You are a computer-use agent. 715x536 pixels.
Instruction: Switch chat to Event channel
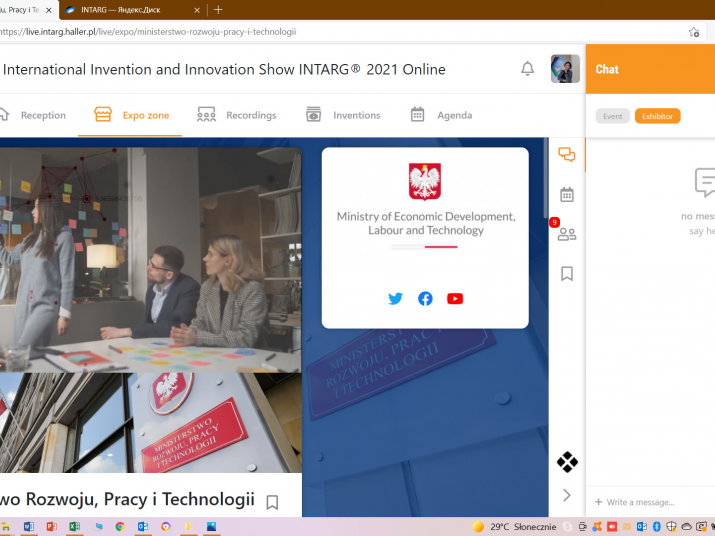[612, 116]
